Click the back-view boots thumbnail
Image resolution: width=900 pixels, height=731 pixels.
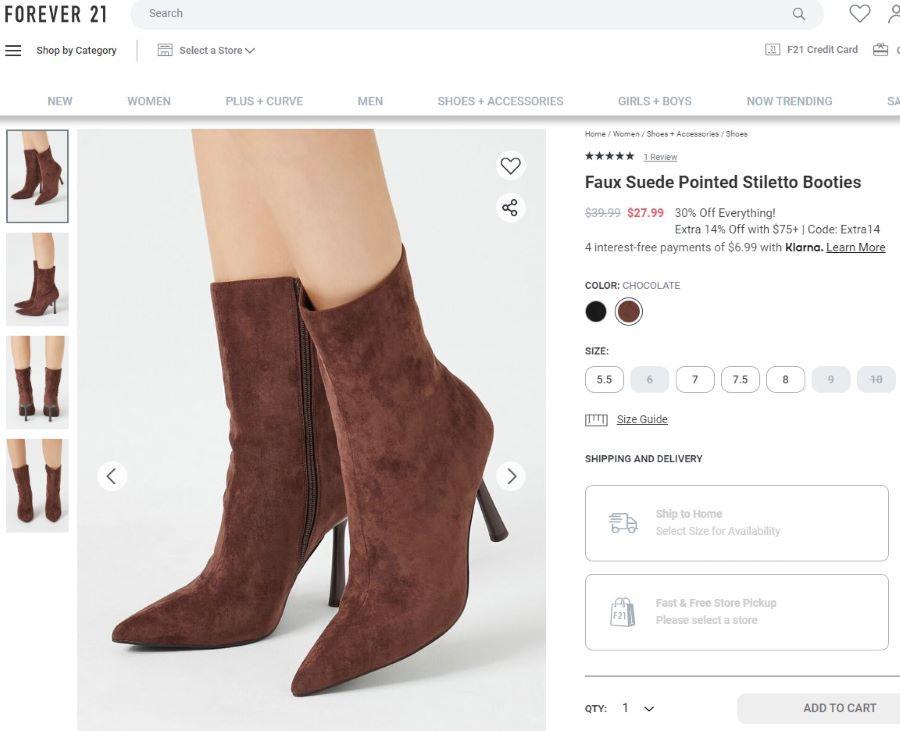37,382
